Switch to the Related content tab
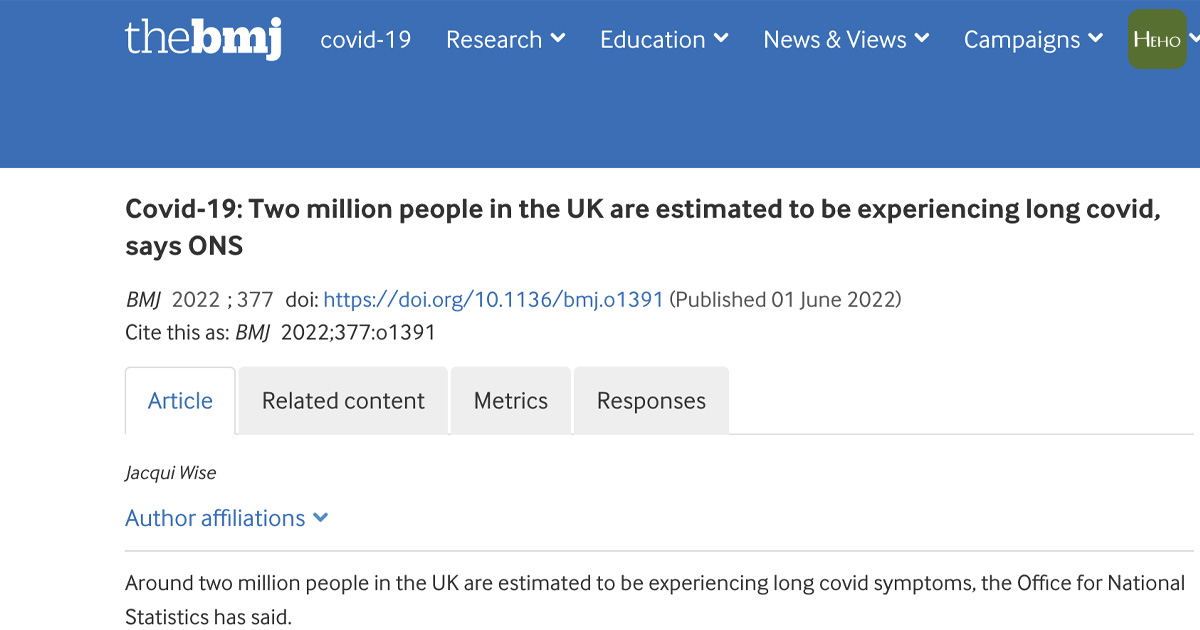 point(343,401)
